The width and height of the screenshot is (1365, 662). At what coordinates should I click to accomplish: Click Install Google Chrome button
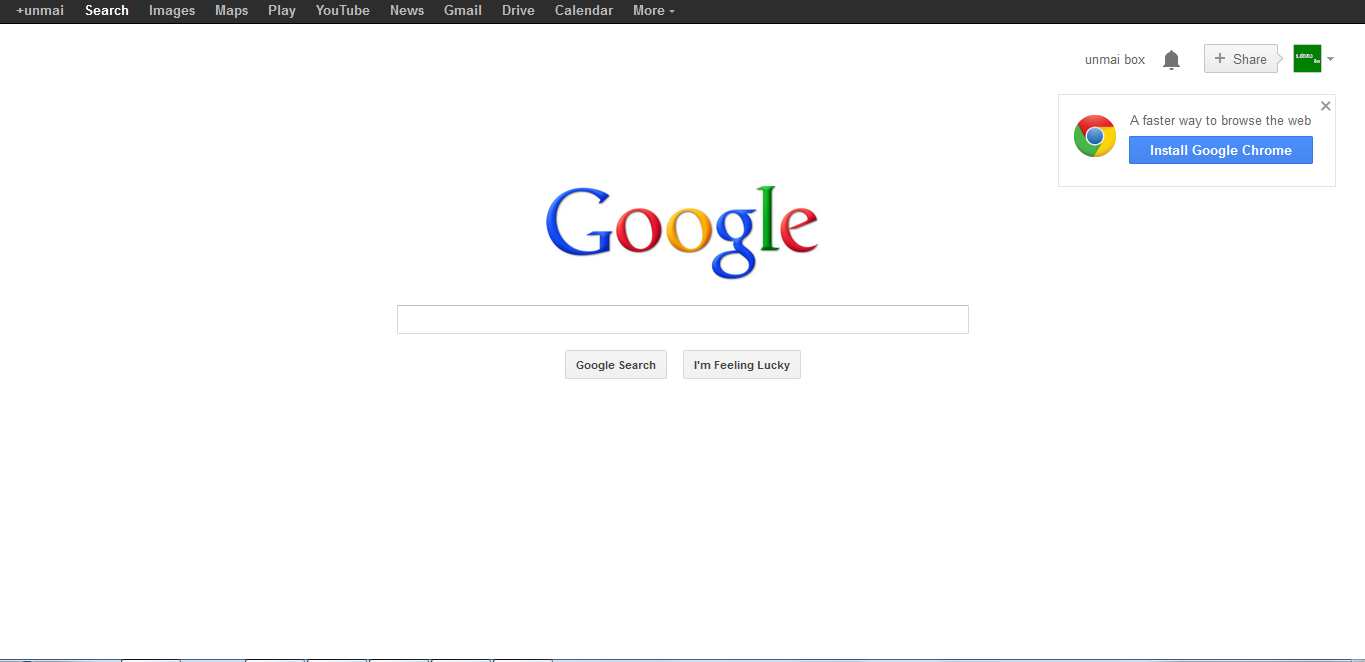[1221, 150]
